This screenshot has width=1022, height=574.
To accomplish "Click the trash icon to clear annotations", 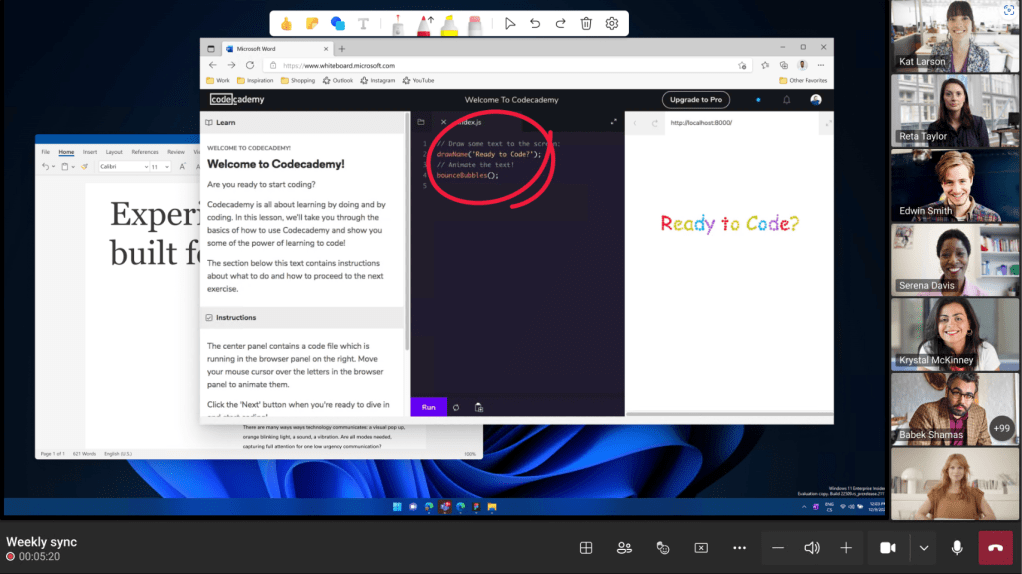I will click(x=586, y=23).
